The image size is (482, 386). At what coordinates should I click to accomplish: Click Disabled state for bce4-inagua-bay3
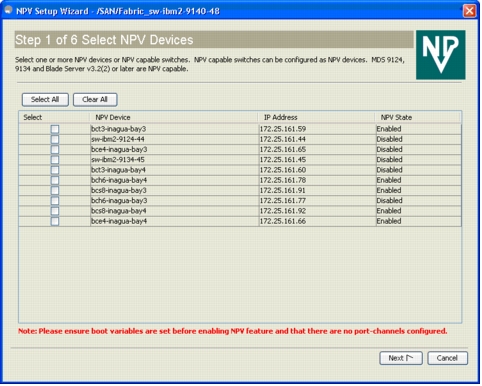[390, 149]
